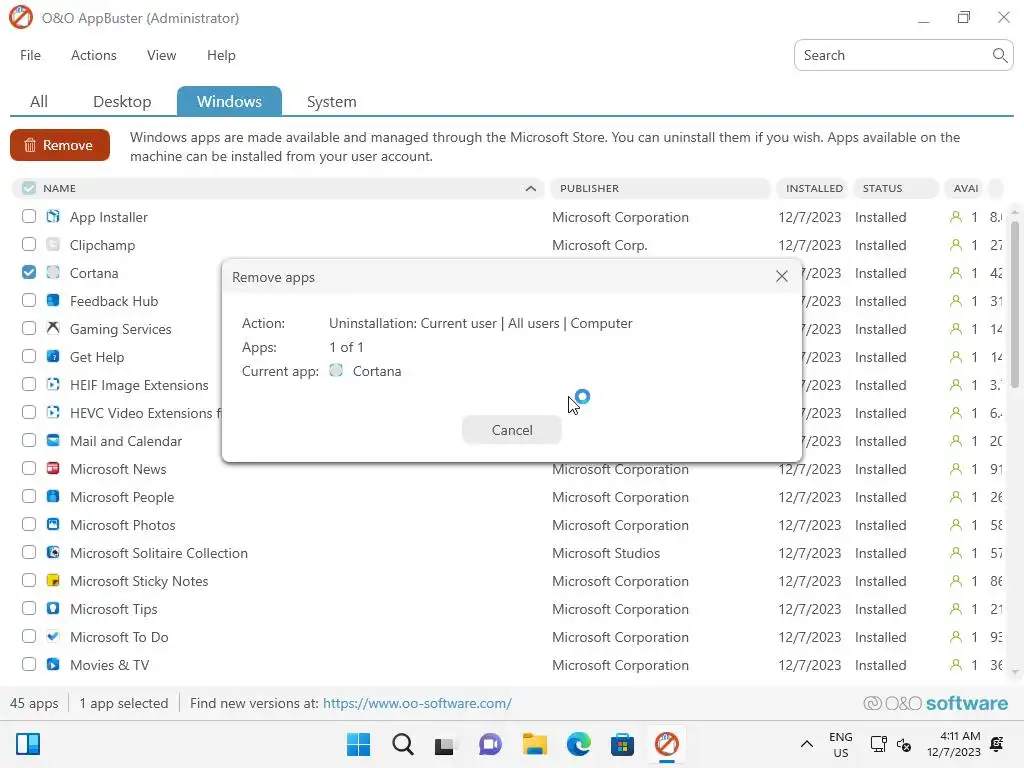Check the Microsoft To Do checkbox
This screenshot has height=768, width=1024.
[29, 636]
